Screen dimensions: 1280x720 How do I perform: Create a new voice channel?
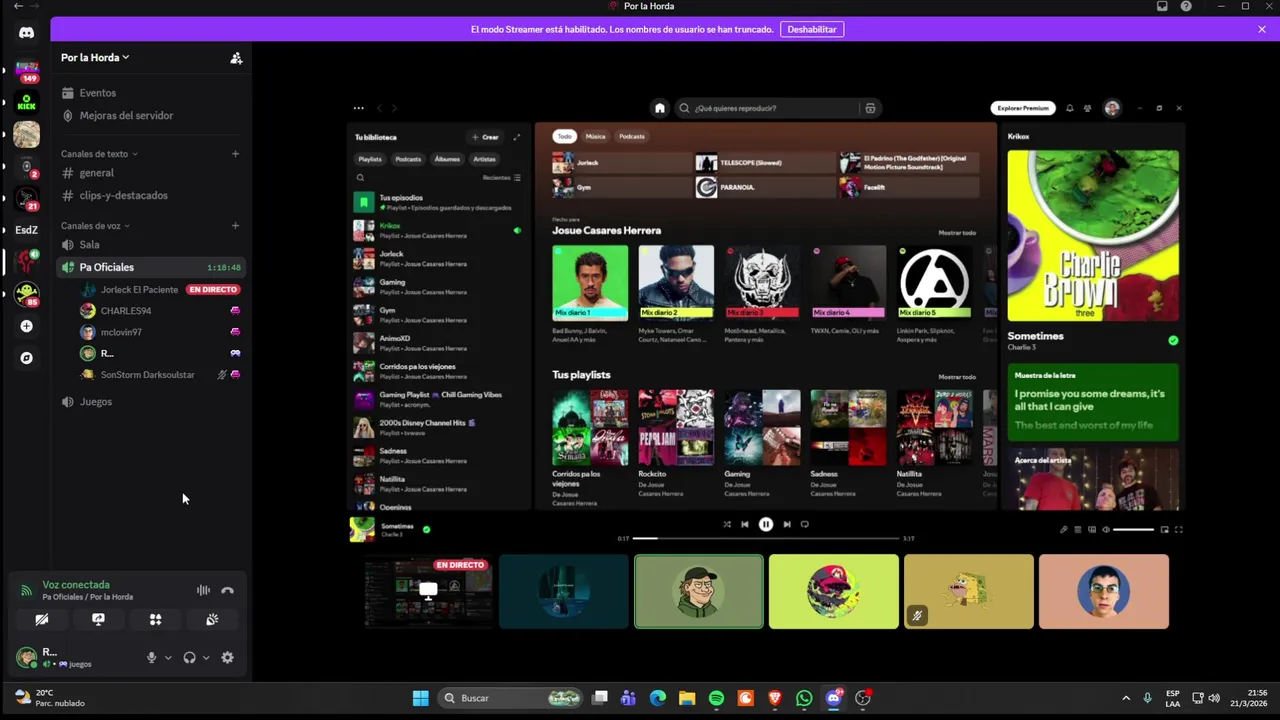(x=235, y=226)
